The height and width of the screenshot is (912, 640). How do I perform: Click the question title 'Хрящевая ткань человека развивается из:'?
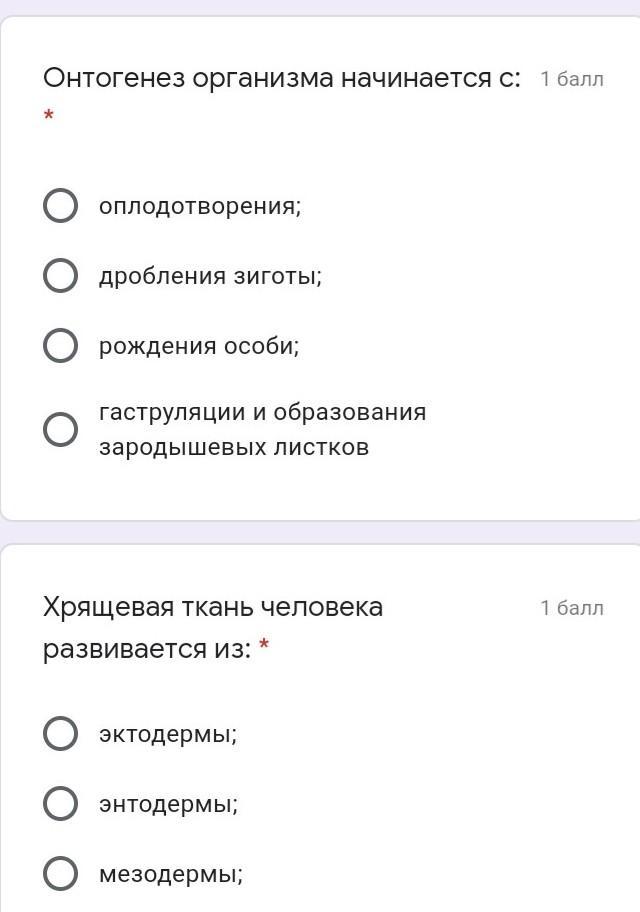tap(212, 627)
